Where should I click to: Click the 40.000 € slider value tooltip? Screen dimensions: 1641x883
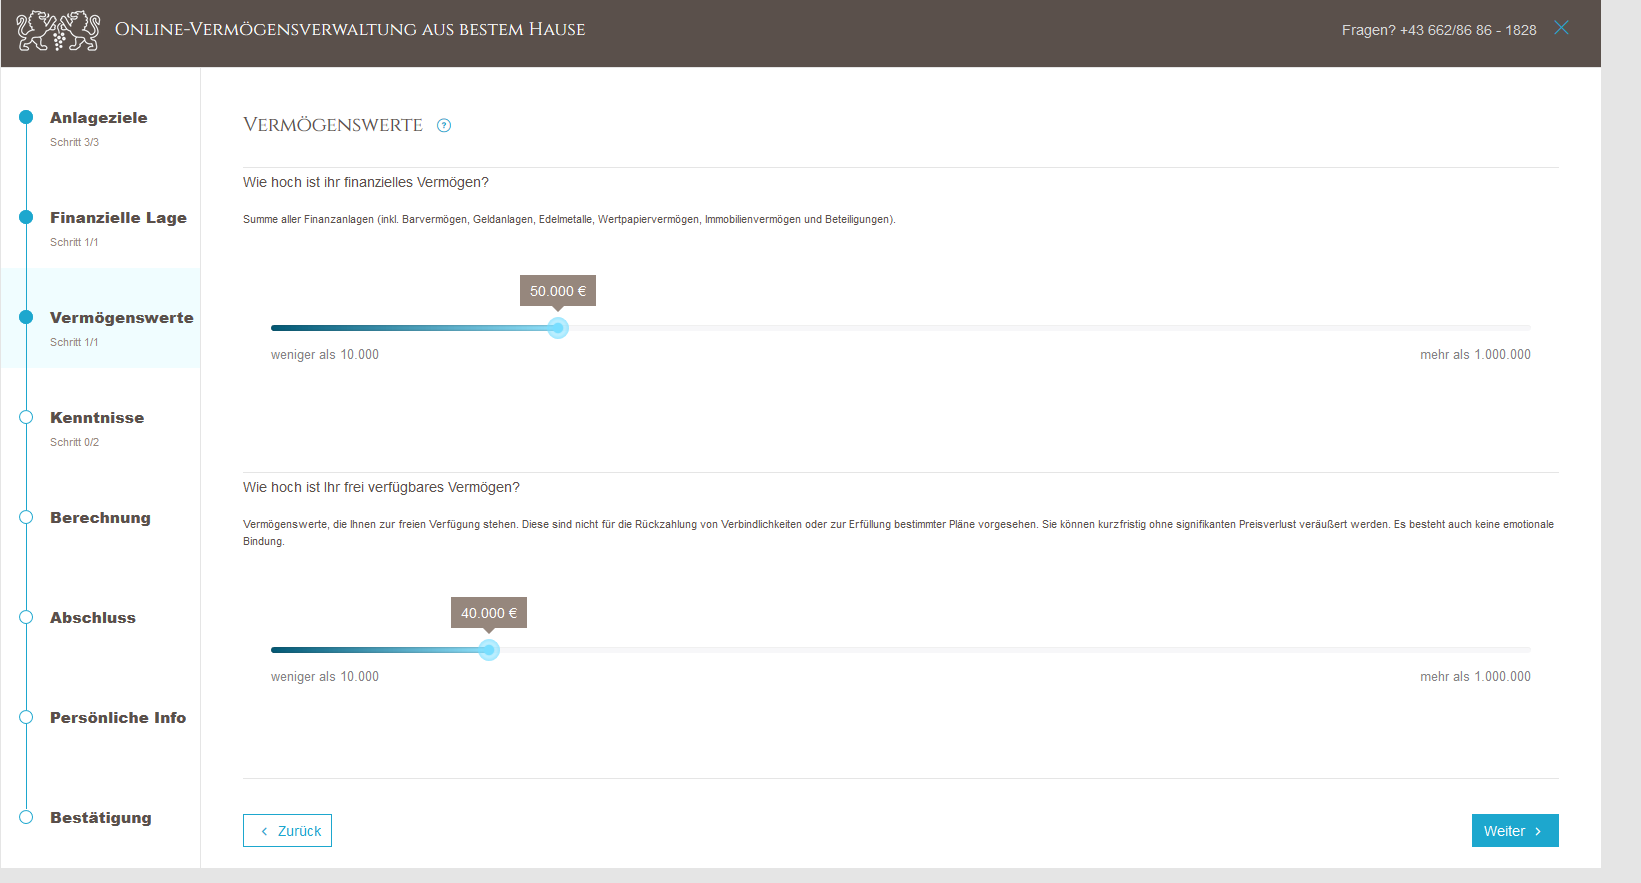(x=488, y=613)
